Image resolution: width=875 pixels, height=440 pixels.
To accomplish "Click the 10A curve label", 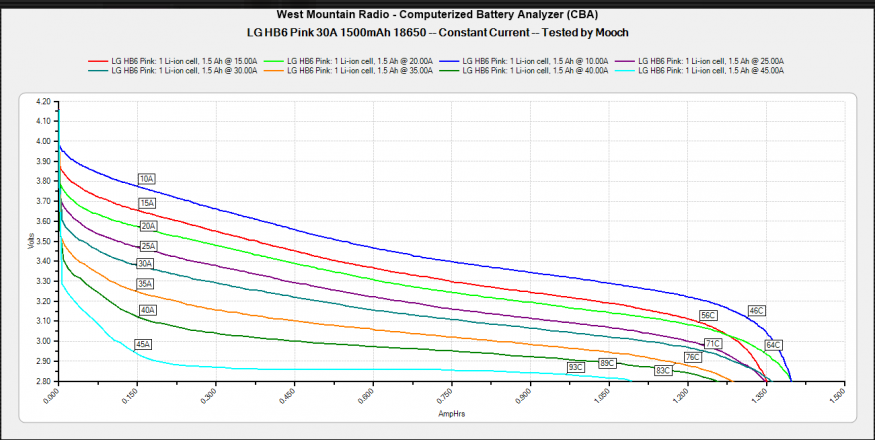I will (x=147, y=179).
